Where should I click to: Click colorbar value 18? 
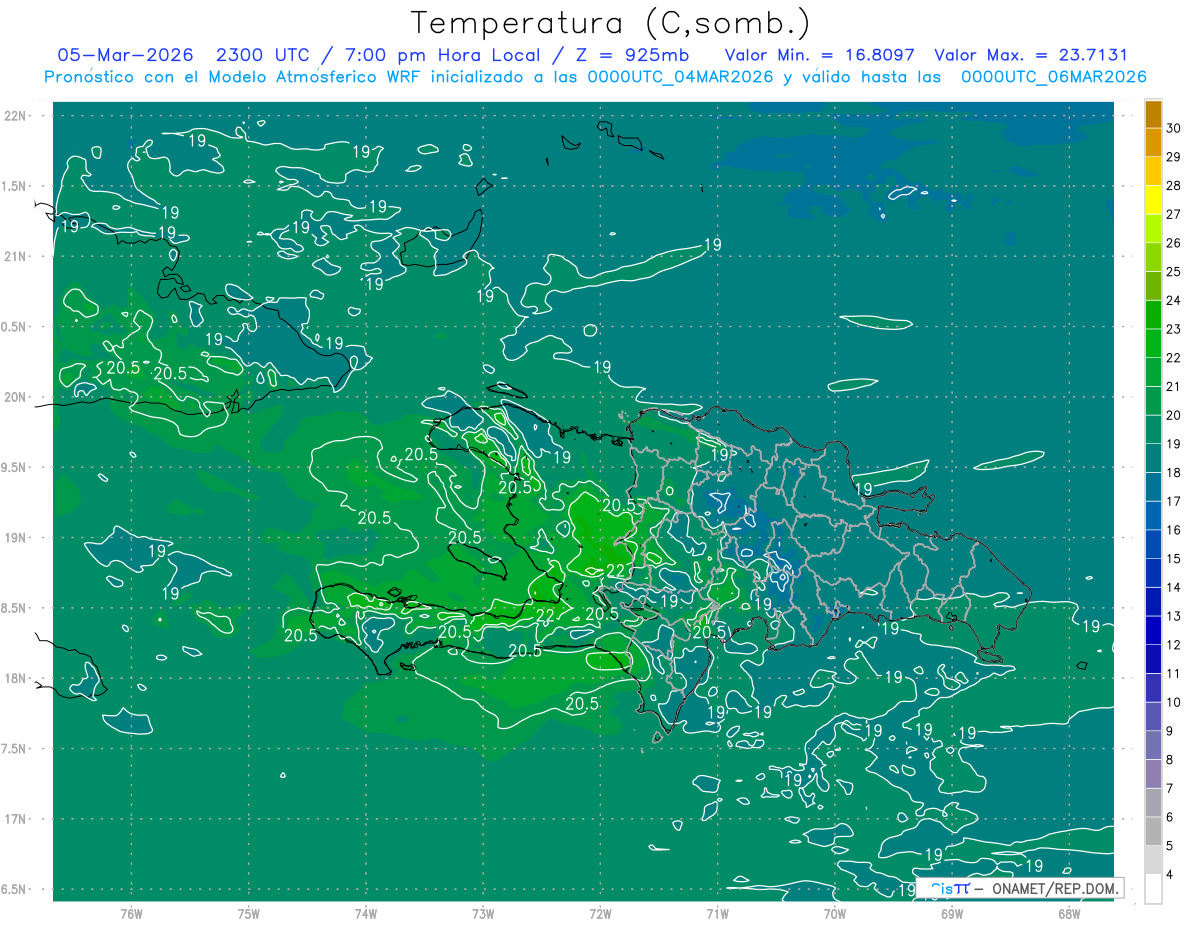[1174, 473]
